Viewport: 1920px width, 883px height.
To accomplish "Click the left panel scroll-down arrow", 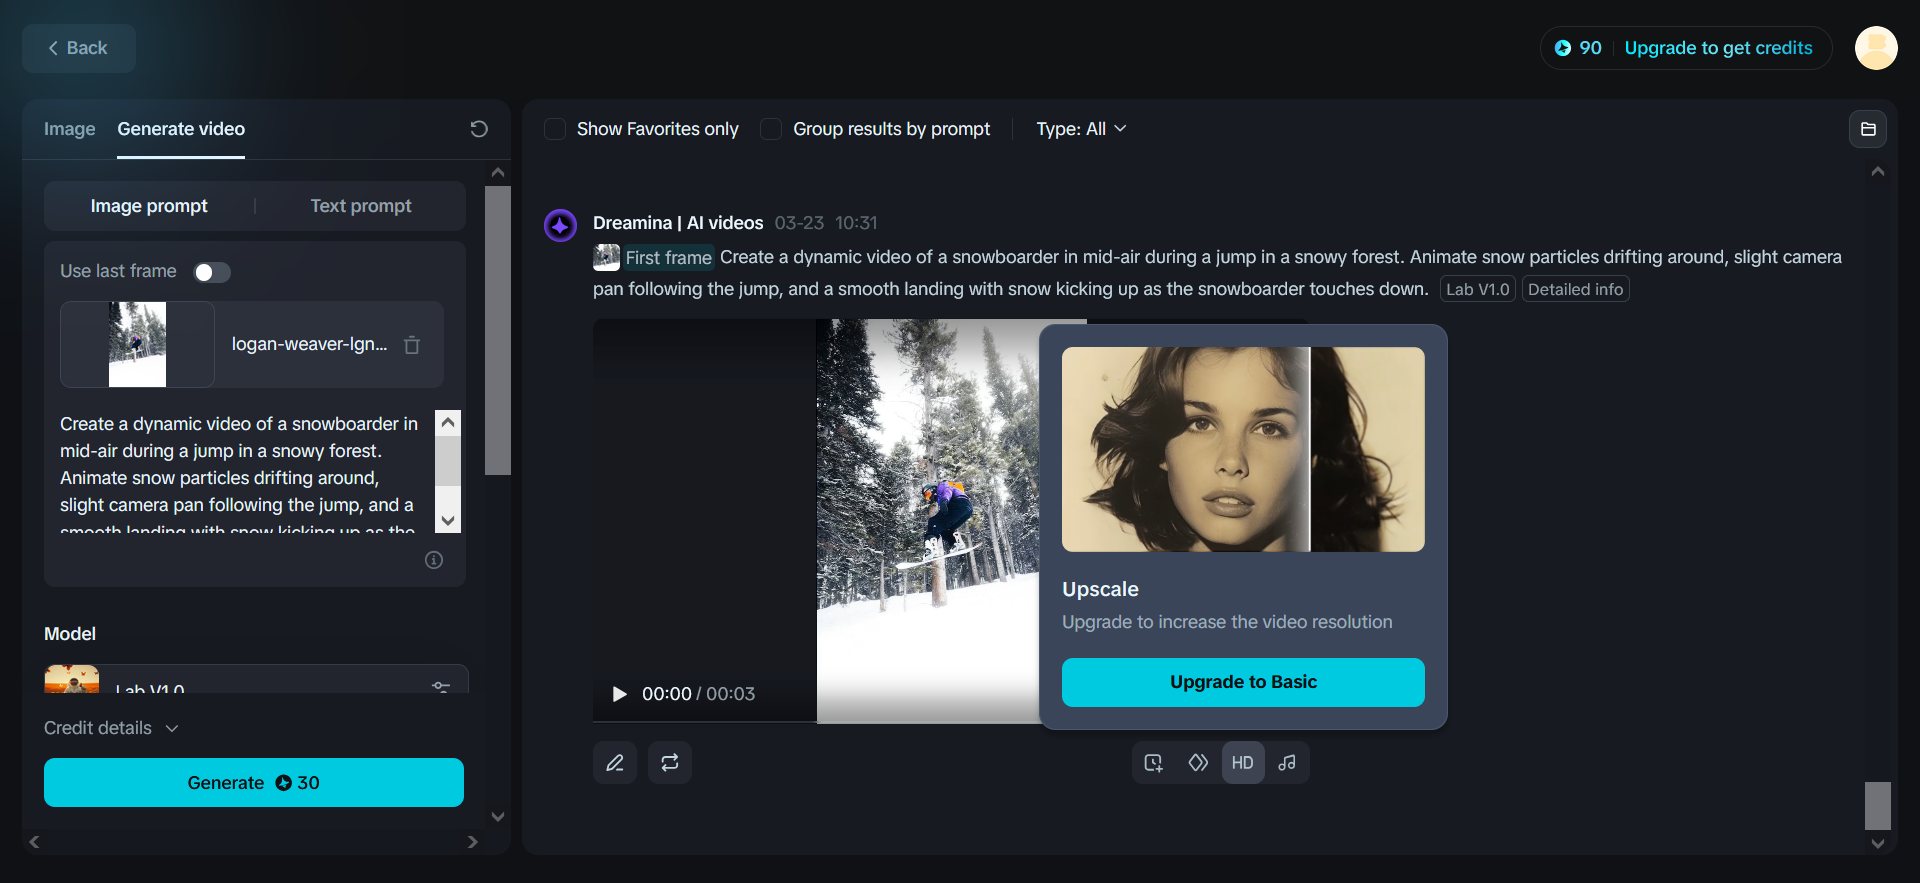I will [x=498, y=816].
